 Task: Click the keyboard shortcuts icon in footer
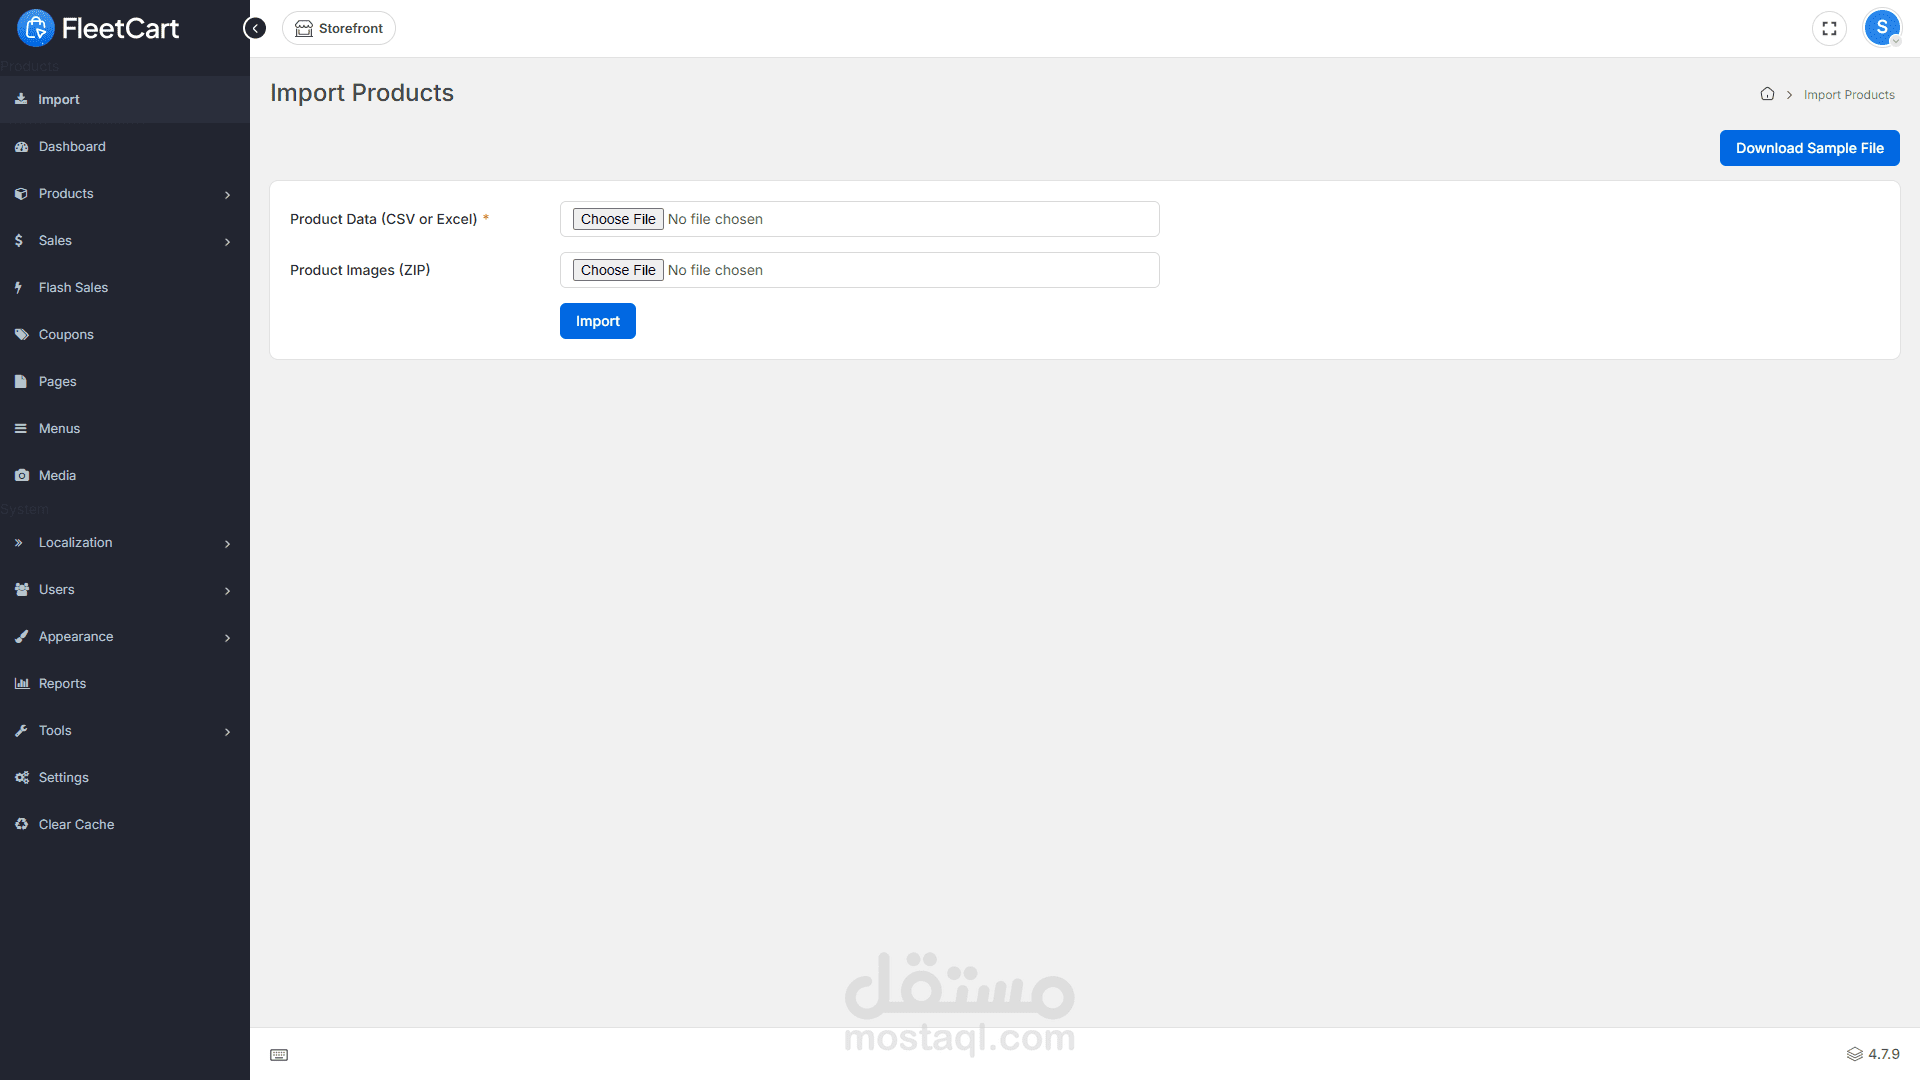279,1055
